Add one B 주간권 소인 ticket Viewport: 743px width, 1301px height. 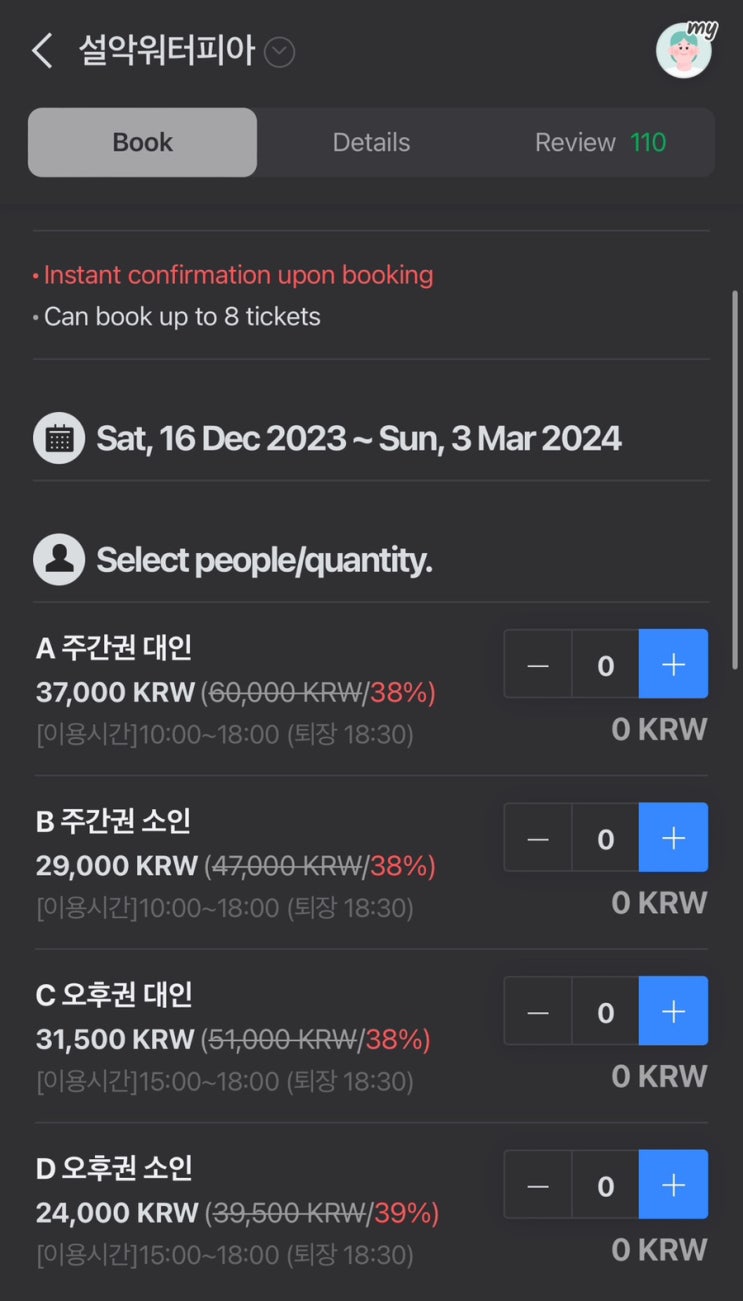point(673,838)
